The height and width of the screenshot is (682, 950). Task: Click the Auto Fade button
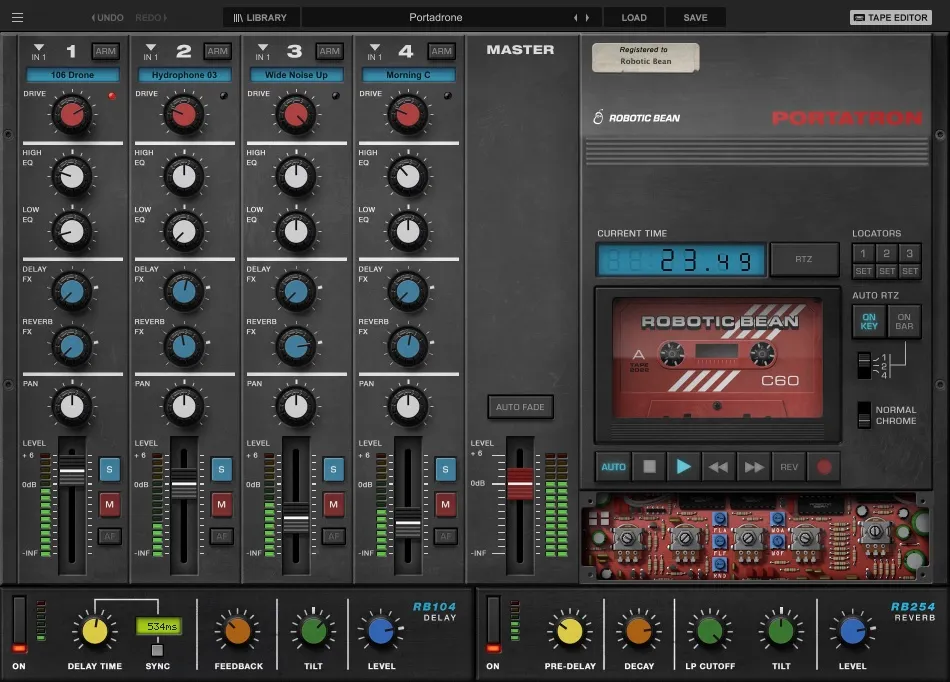(520, 407)
